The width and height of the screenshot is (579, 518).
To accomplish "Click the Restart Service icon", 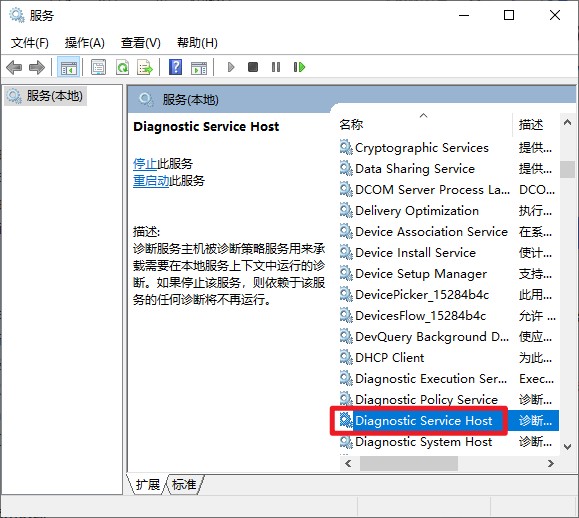I will 299,67.
